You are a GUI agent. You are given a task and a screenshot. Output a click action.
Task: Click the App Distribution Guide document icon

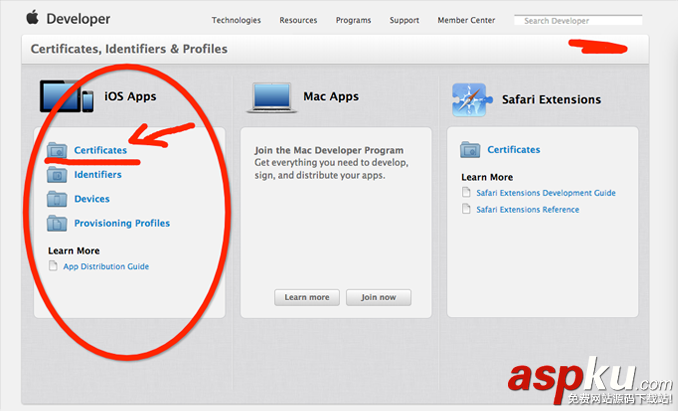[53, 265]
